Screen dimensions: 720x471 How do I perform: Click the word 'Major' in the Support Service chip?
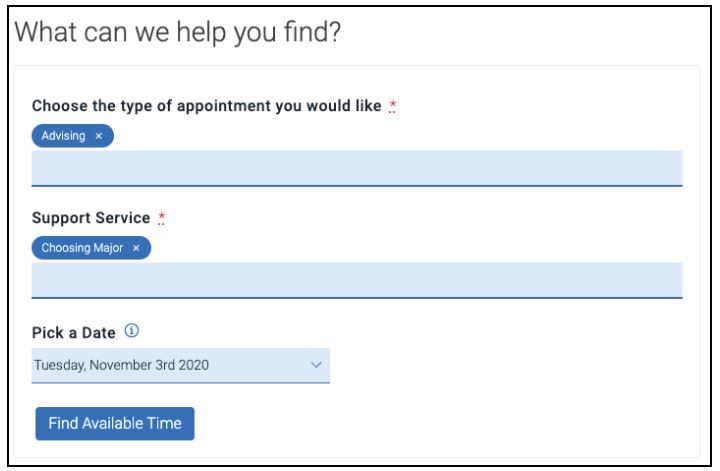[x=109, y=248]
